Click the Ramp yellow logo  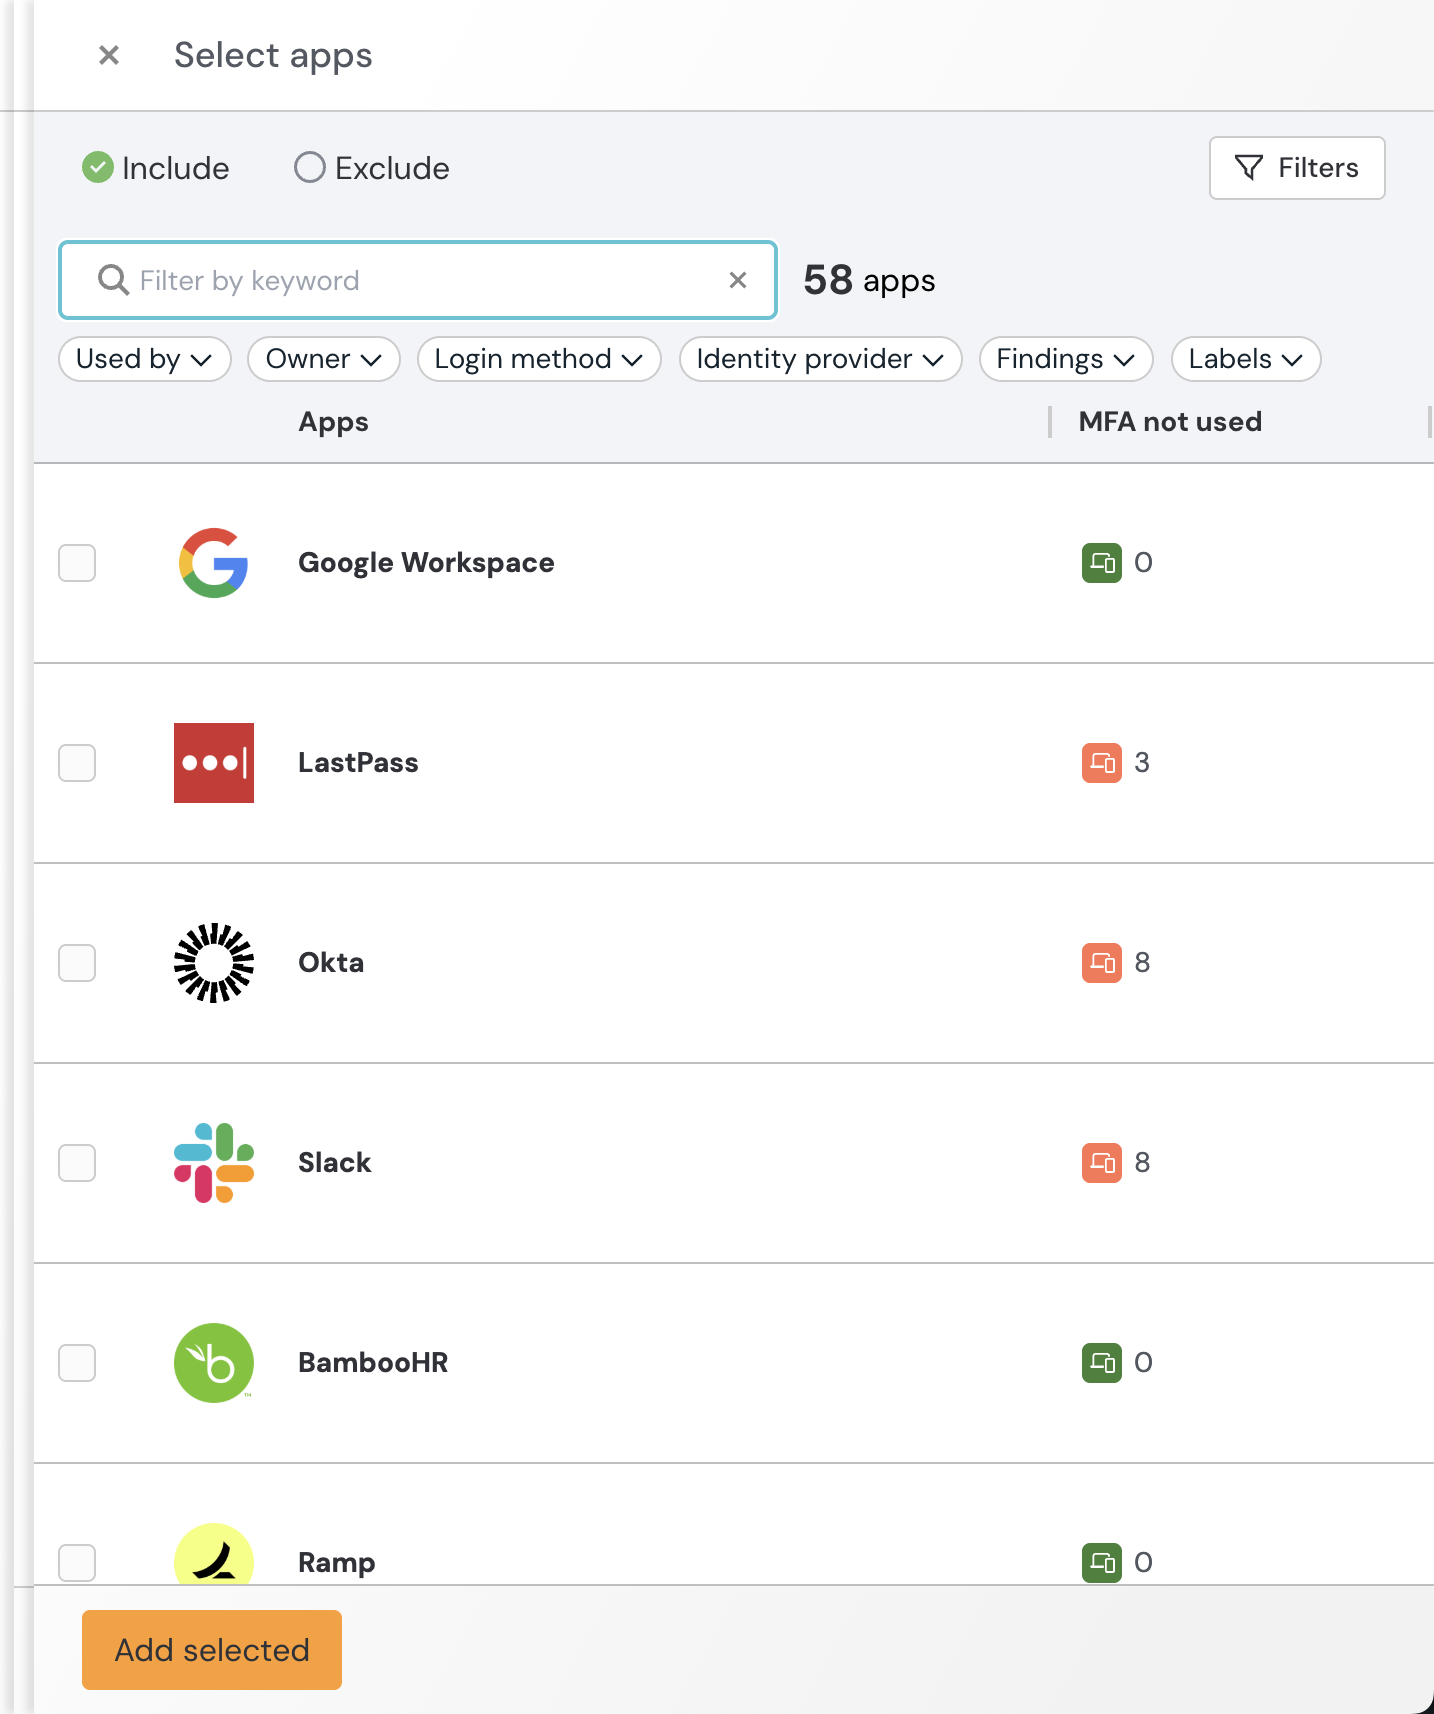pos(214,1554)
